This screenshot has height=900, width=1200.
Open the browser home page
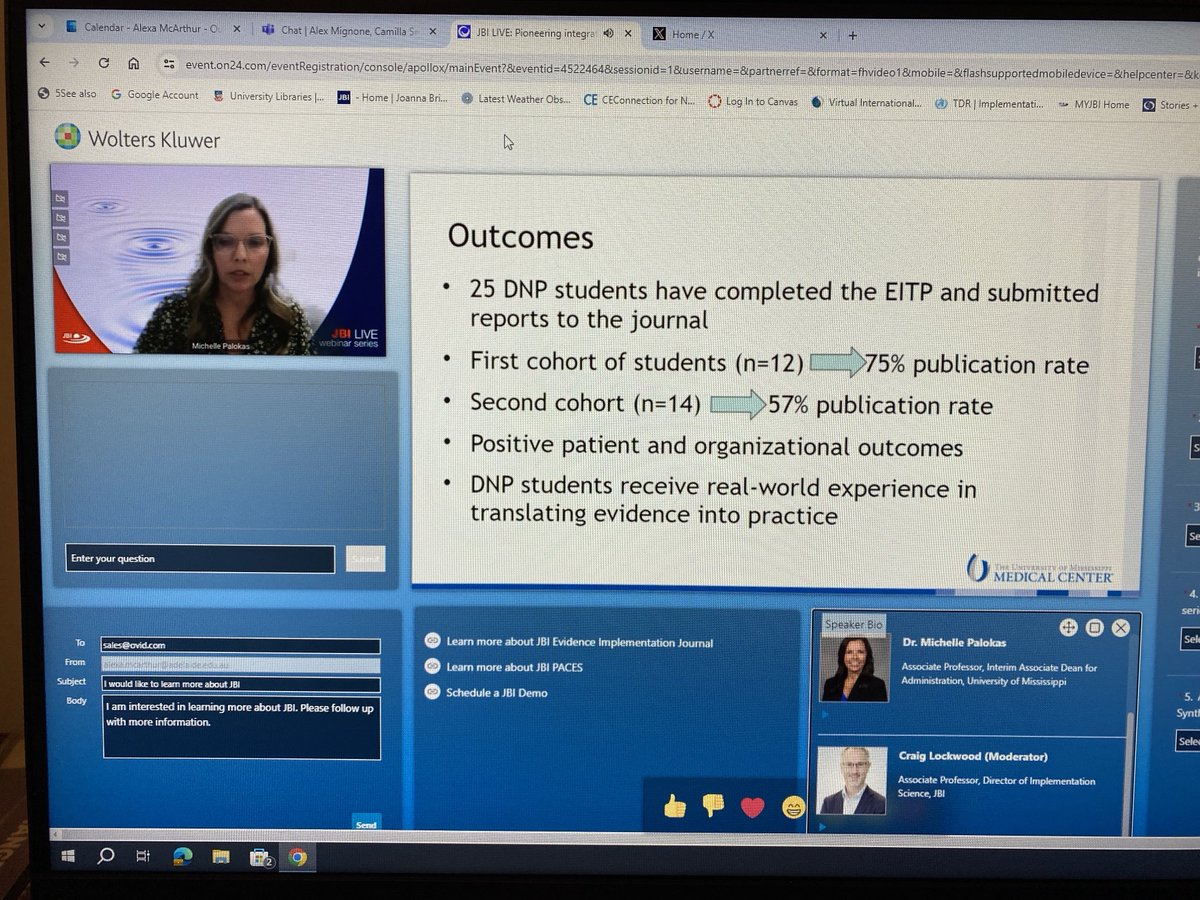(x=133, y=63)
